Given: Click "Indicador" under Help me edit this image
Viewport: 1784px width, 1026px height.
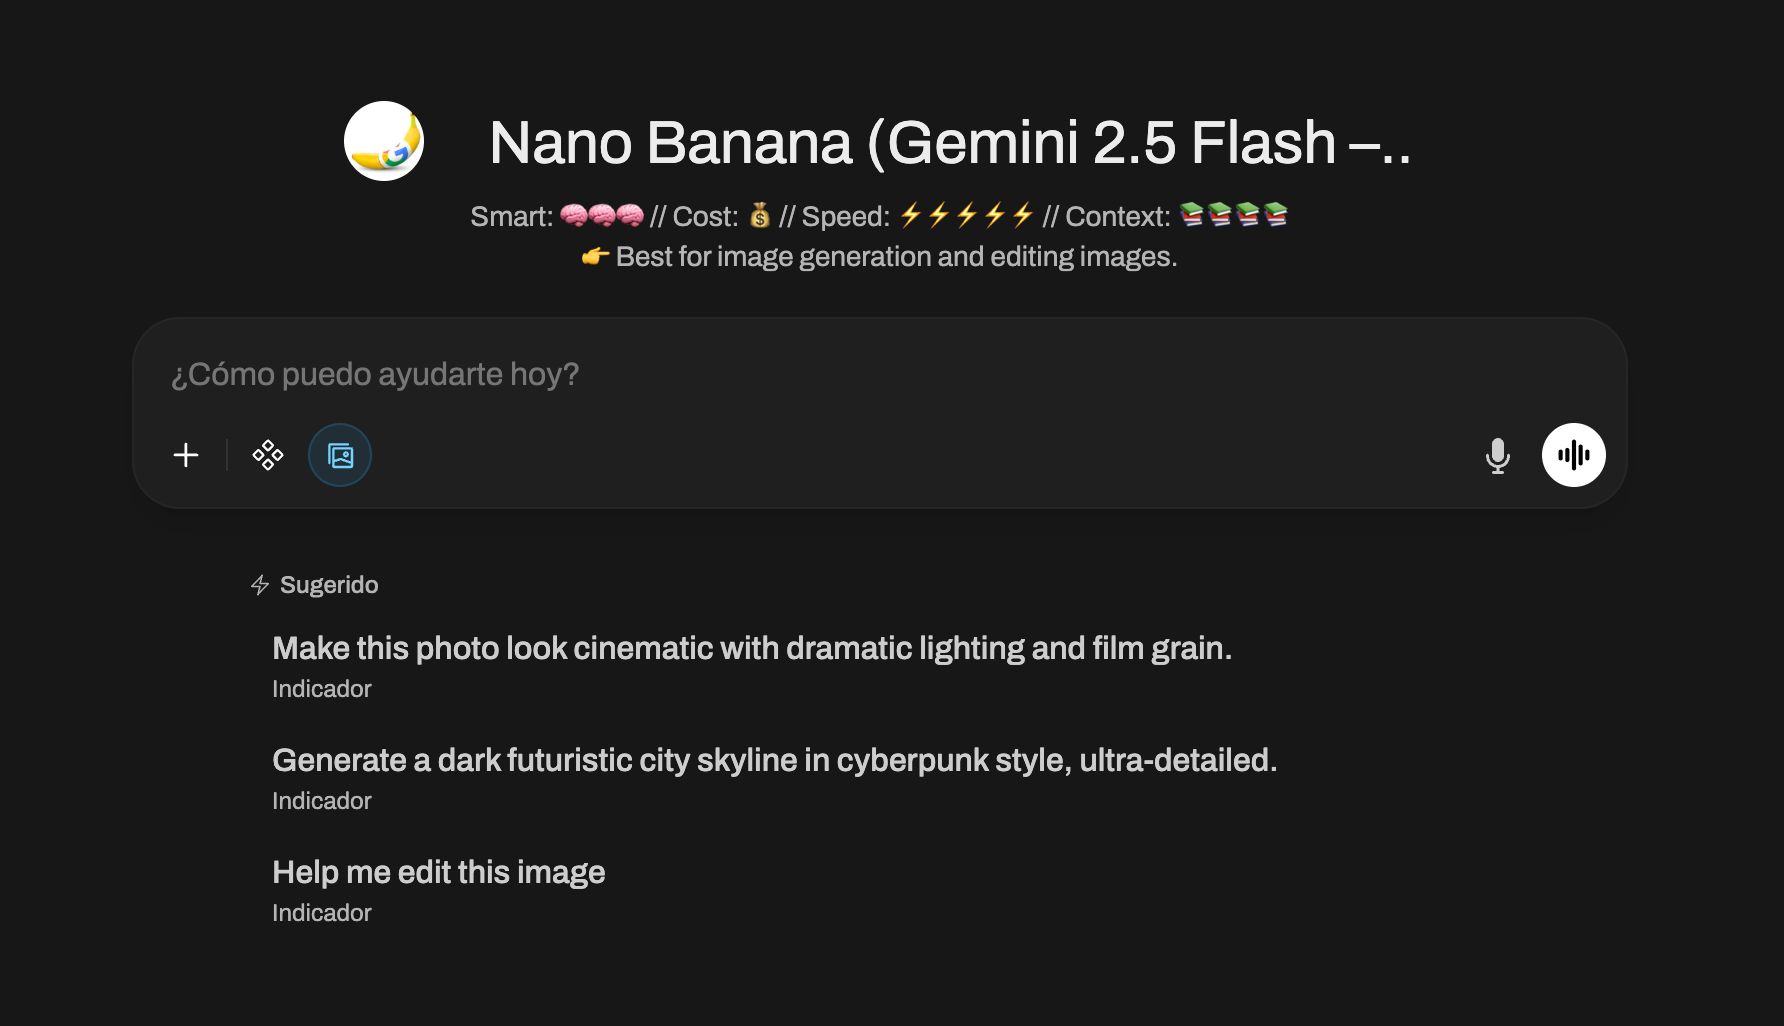Looking at the screenshot, I should coord(321,913).
